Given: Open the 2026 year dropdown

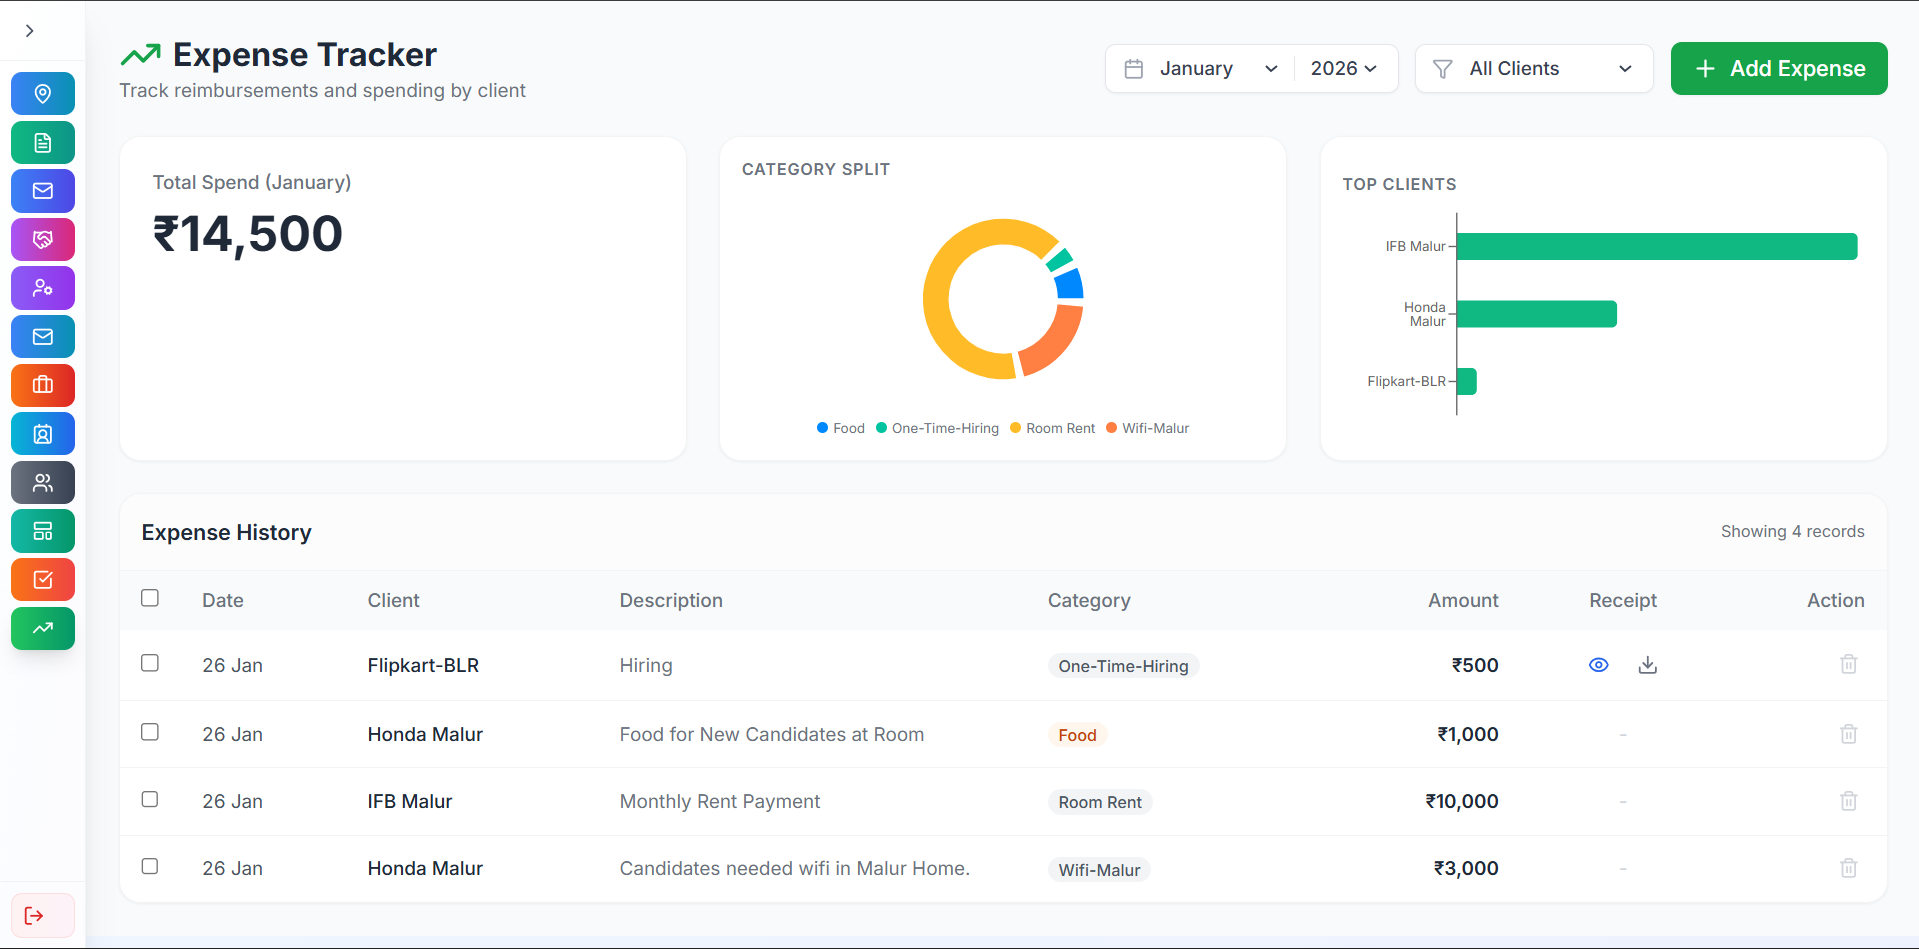Looking at the screenshot, I should coord(1343,69).
